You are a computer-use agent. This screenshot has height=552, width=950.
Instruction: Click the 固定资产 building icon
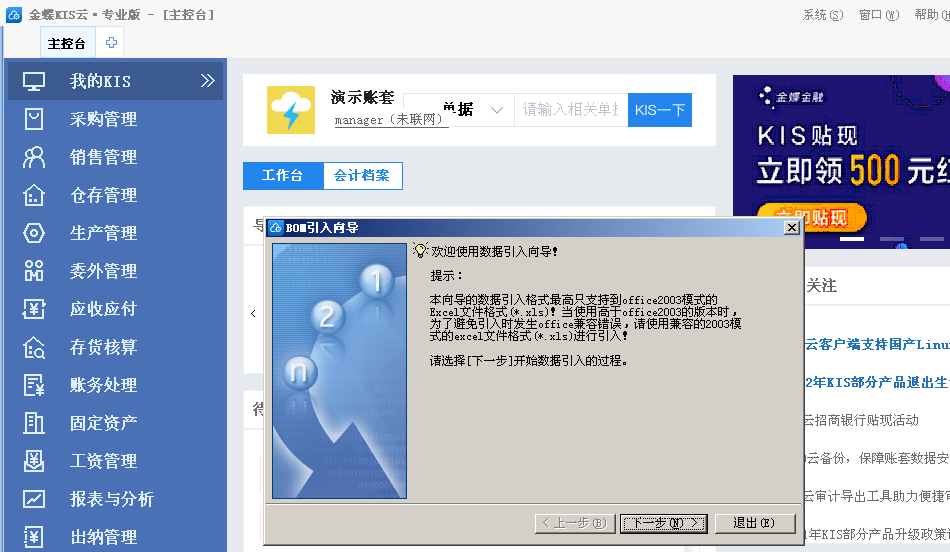coord(34,423)
